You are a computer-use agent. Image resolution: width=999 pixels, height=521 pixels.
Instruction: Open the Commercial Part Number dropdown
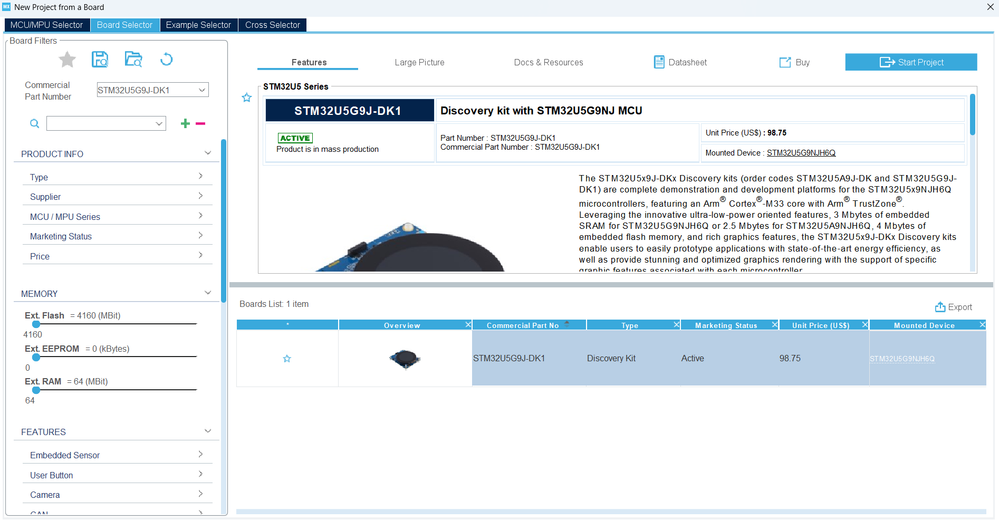202,90
